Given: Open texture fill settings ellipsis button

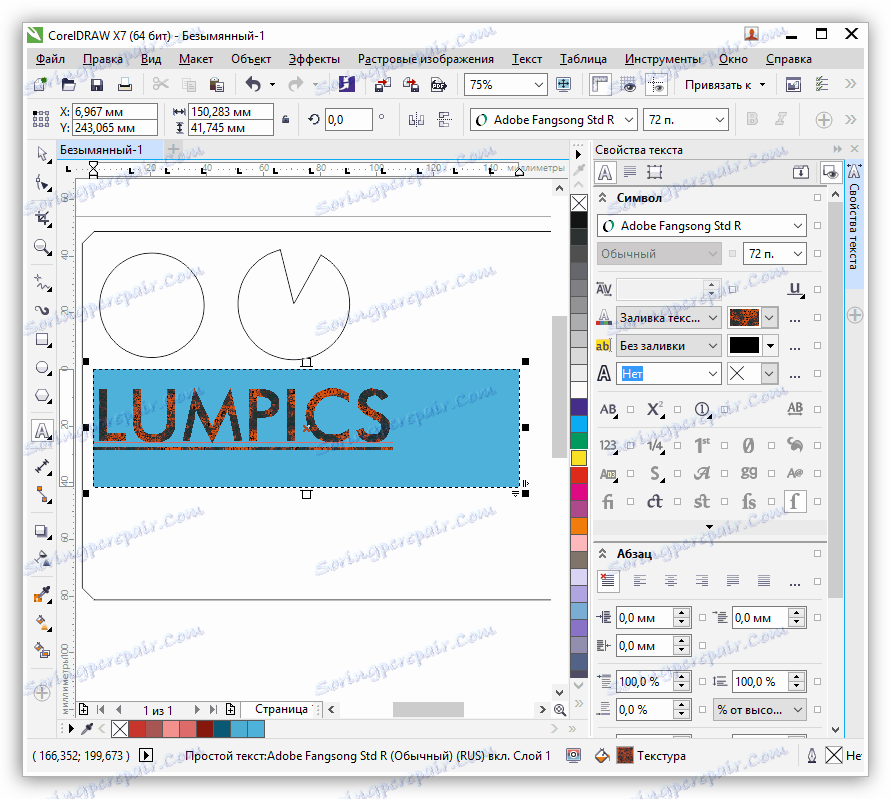Looking at the screenshot, I should [795, 318].
